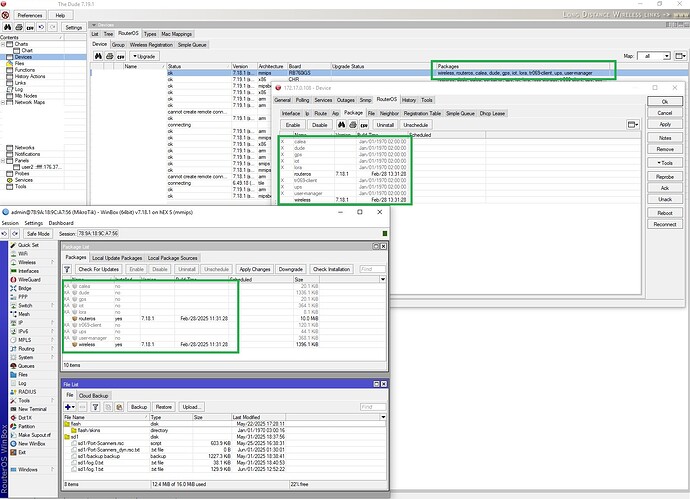This screenshot has height=499, width=690.
Task: Click the Find field in Package List
Action: (371, 269)
